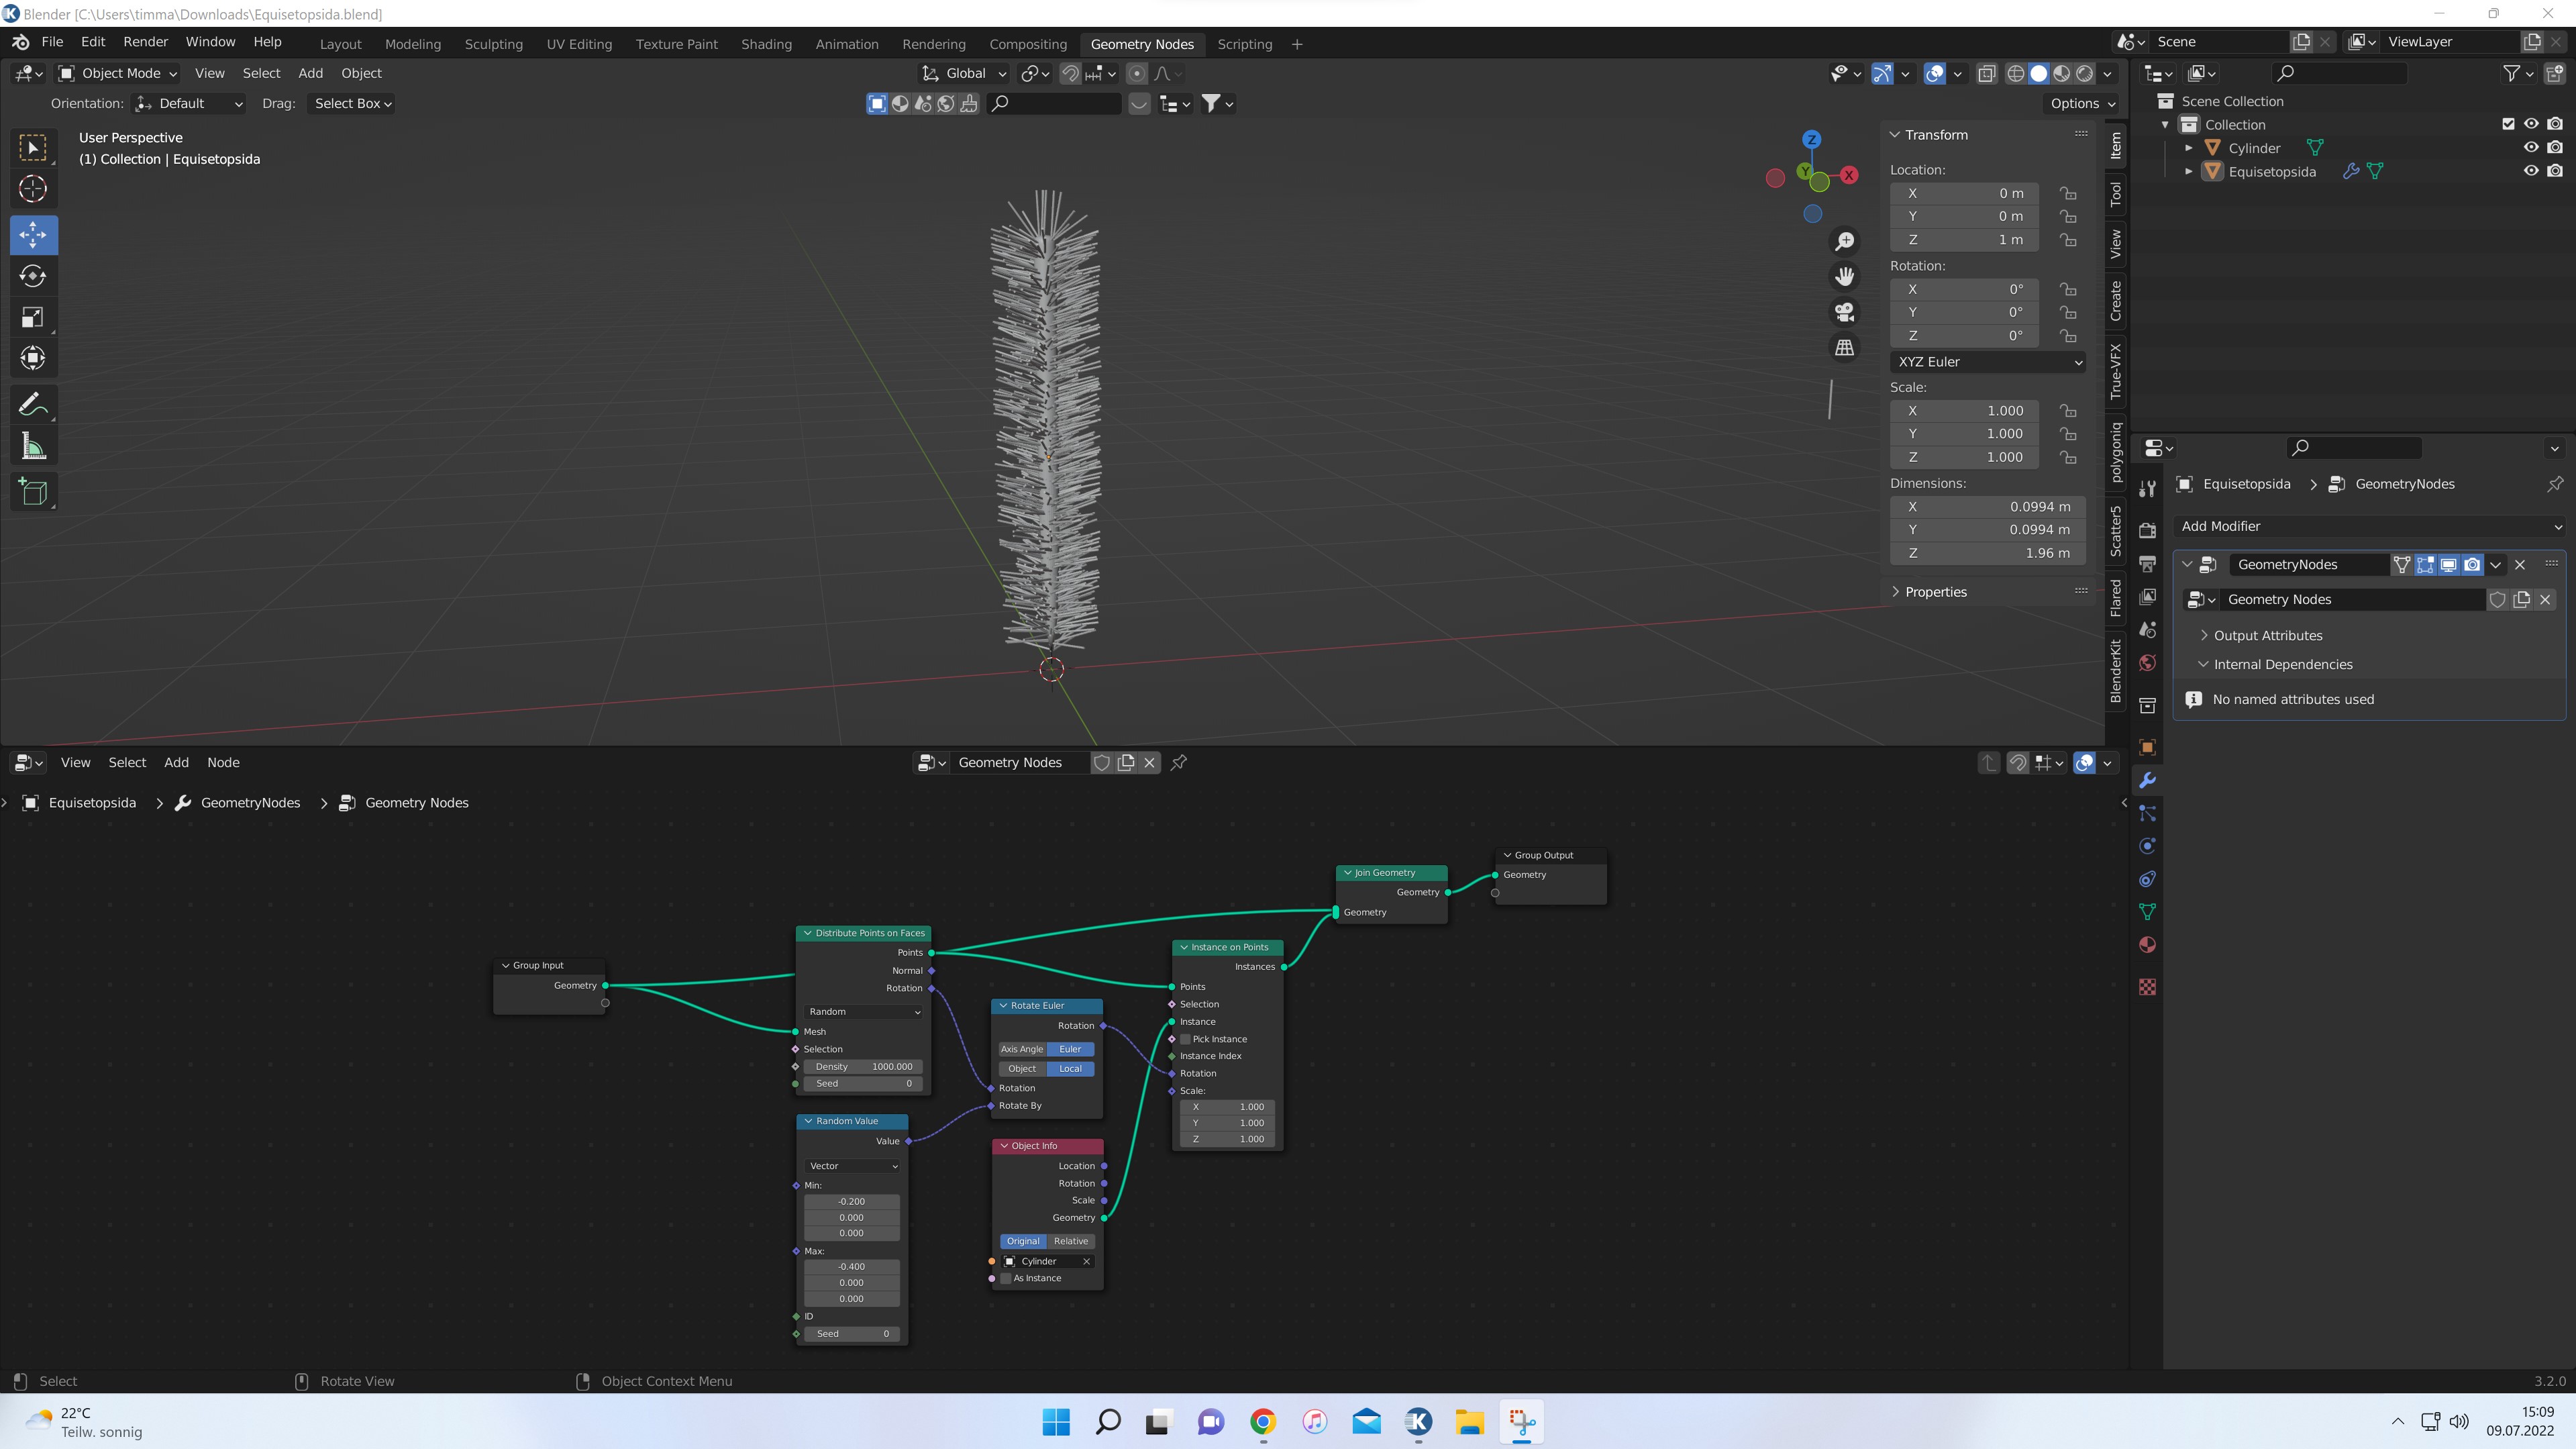2576x1449 pixels.
Task: Remove the GeometryNodes modifier
Action: click(x=2520, y=565)
